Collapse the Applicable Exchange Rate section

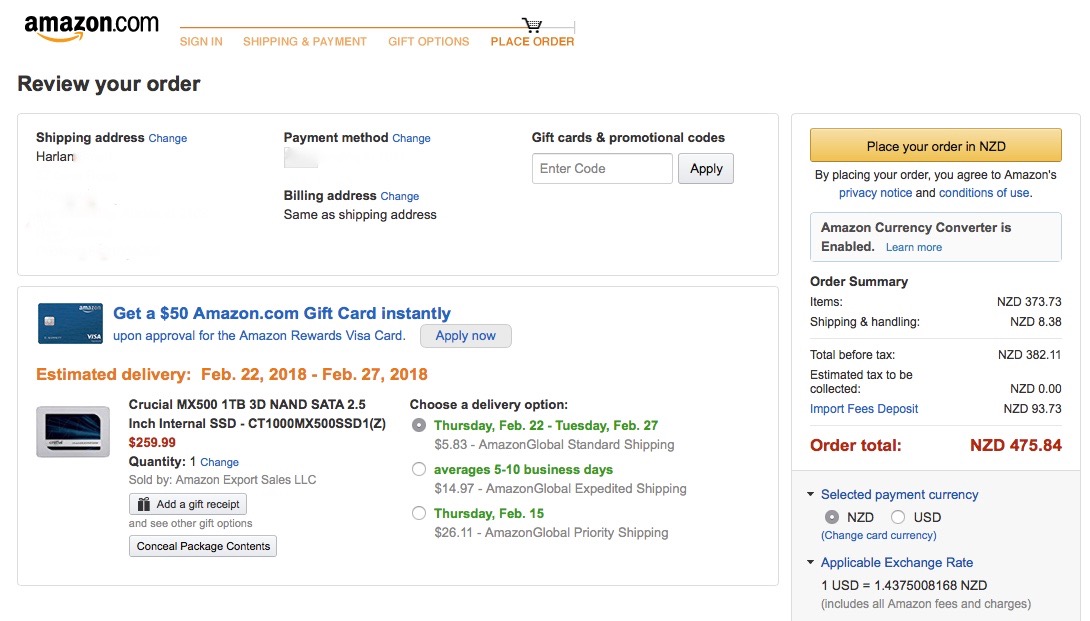[x=811, y=562]
